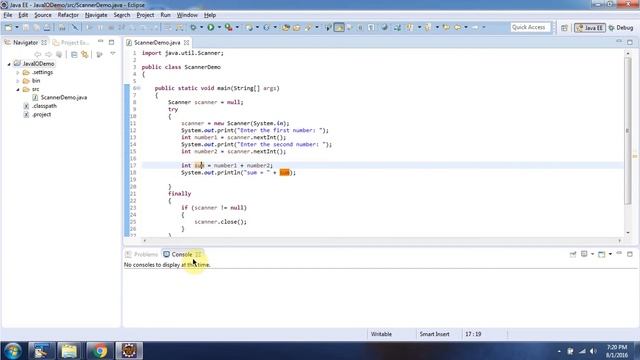The width and height of the screenshot is (640, 360).
Task: Toggle Show Whitespace Characters icon
Action: point(371,27)
